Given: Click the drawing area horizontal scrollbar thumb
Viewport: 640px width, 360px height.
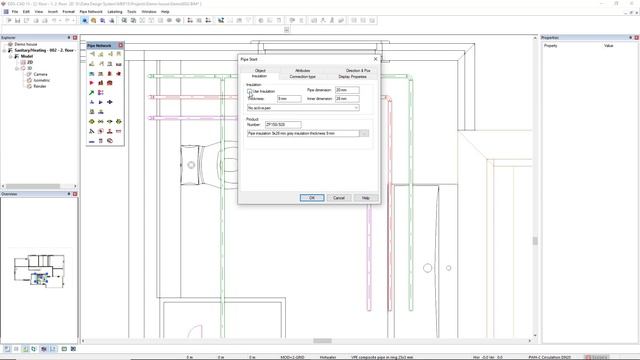Looking at the screenshot, I should coord(322,341).
